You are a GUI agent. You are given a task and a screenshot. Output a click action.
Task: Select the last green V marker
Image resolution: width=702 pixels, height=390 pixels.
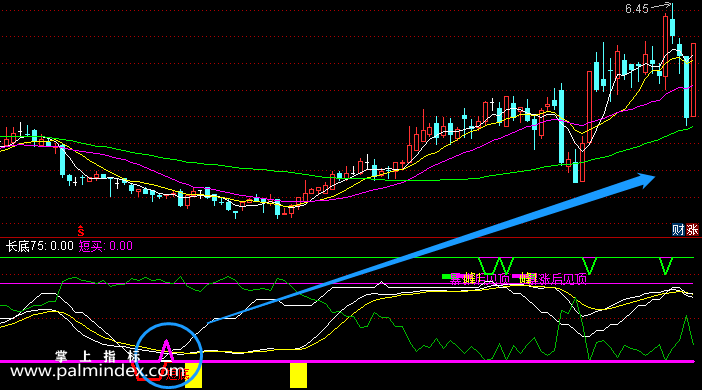pos(666,266)
